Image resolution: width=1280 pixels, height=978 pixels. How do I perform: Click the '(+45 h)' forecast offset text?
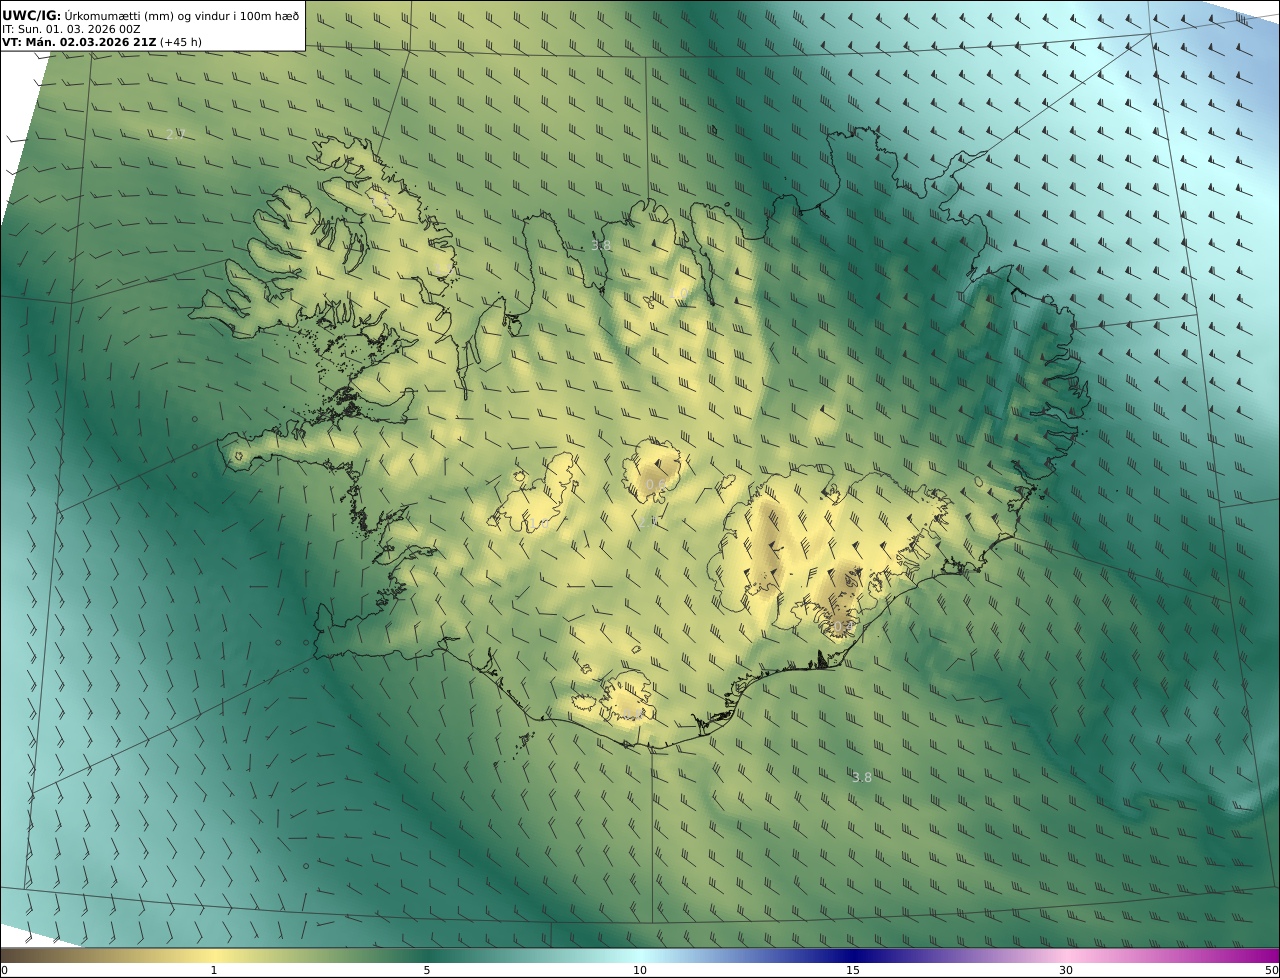pos(181,42)
